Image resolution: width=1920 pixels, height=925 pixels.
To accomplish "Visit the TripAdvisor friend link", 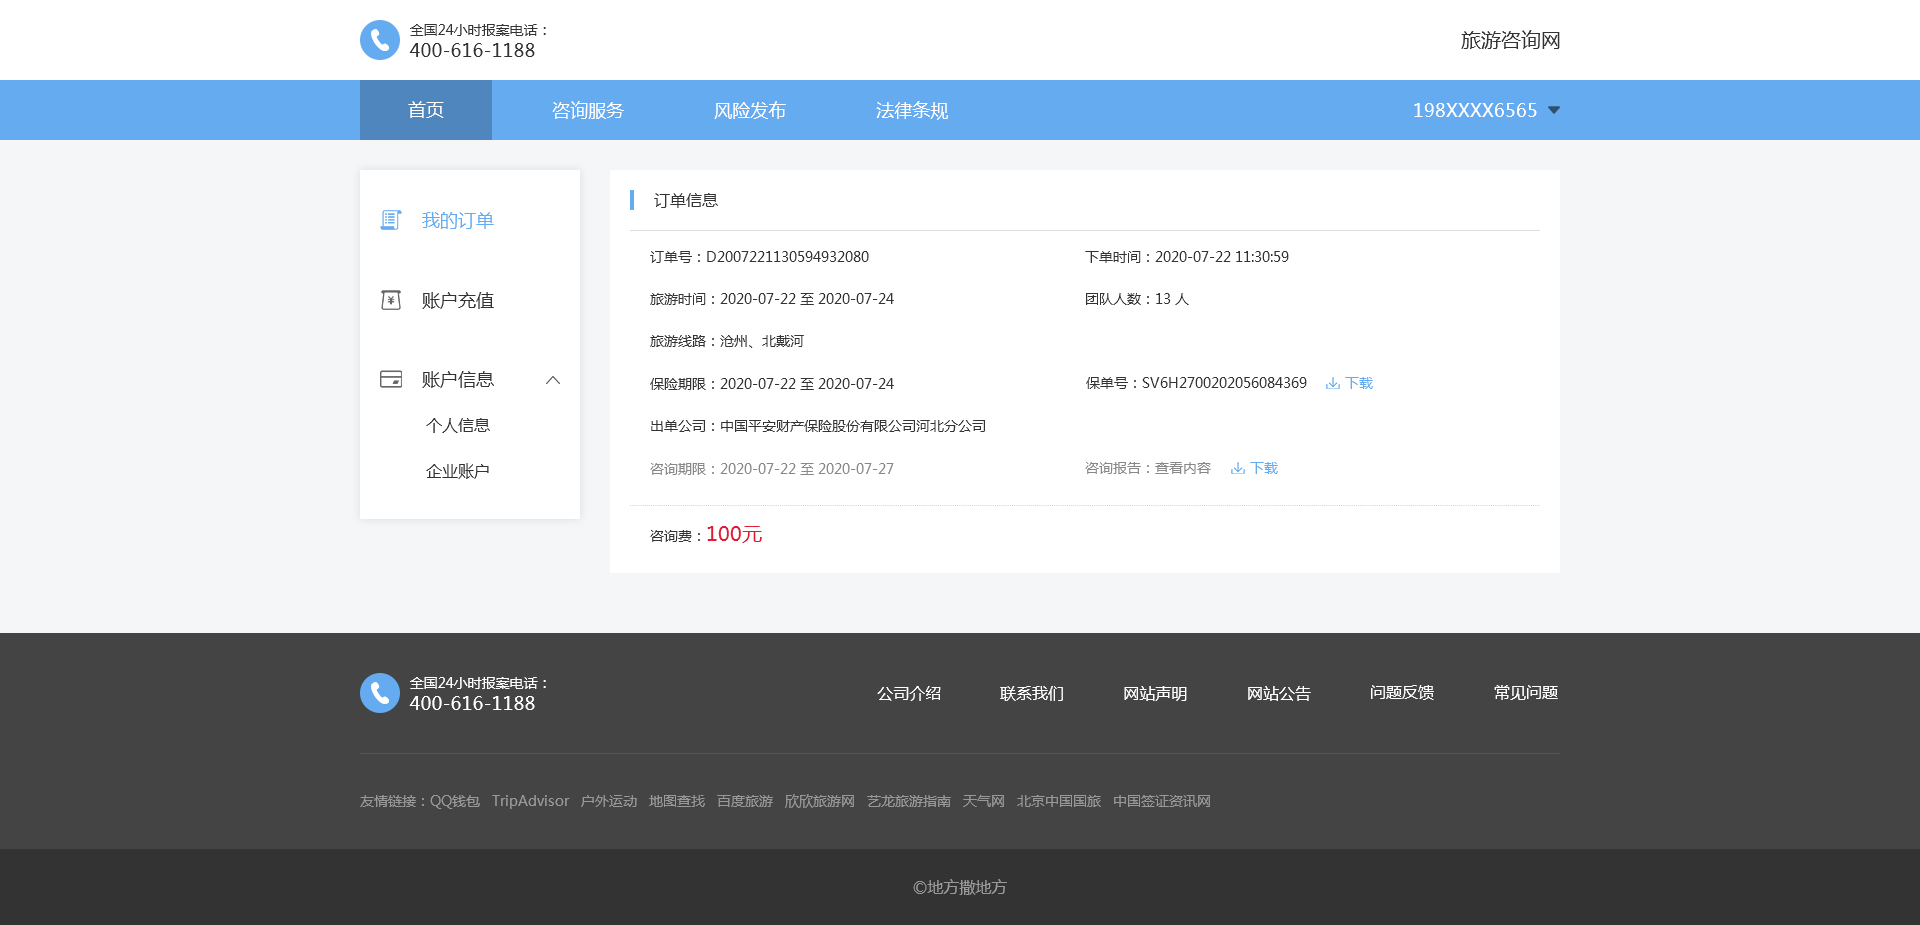I will tap(530, 801).
